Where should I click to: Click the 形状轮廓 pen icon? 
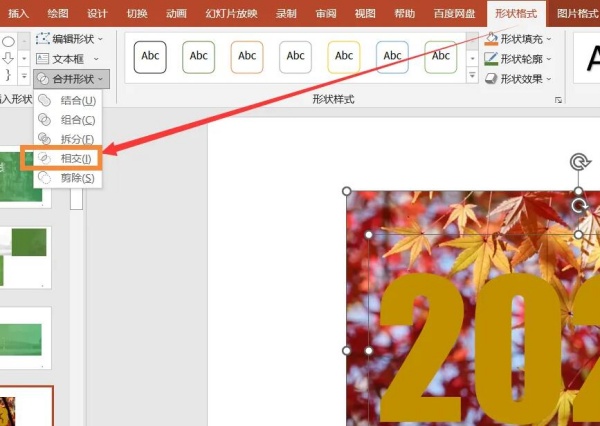(x=491, y=59)
